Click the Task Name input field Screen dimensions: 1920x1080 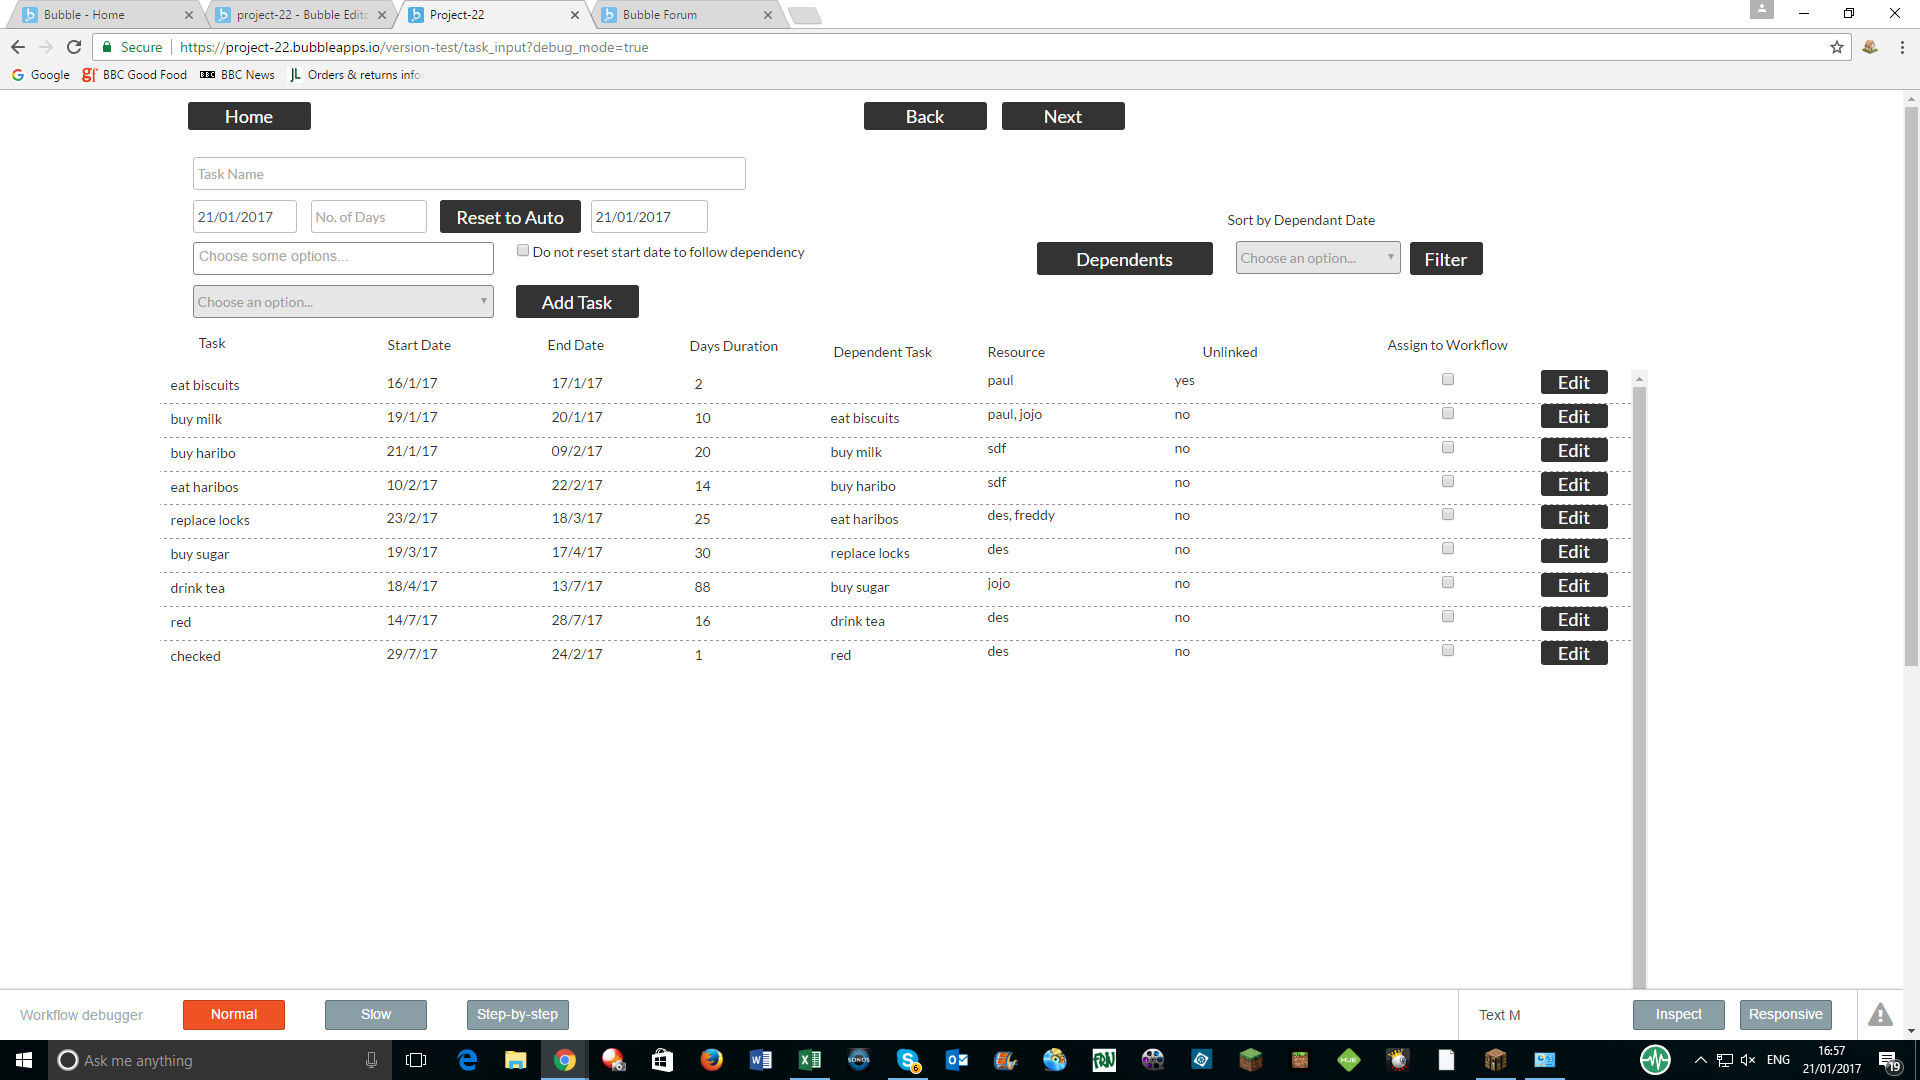point(468,174)
